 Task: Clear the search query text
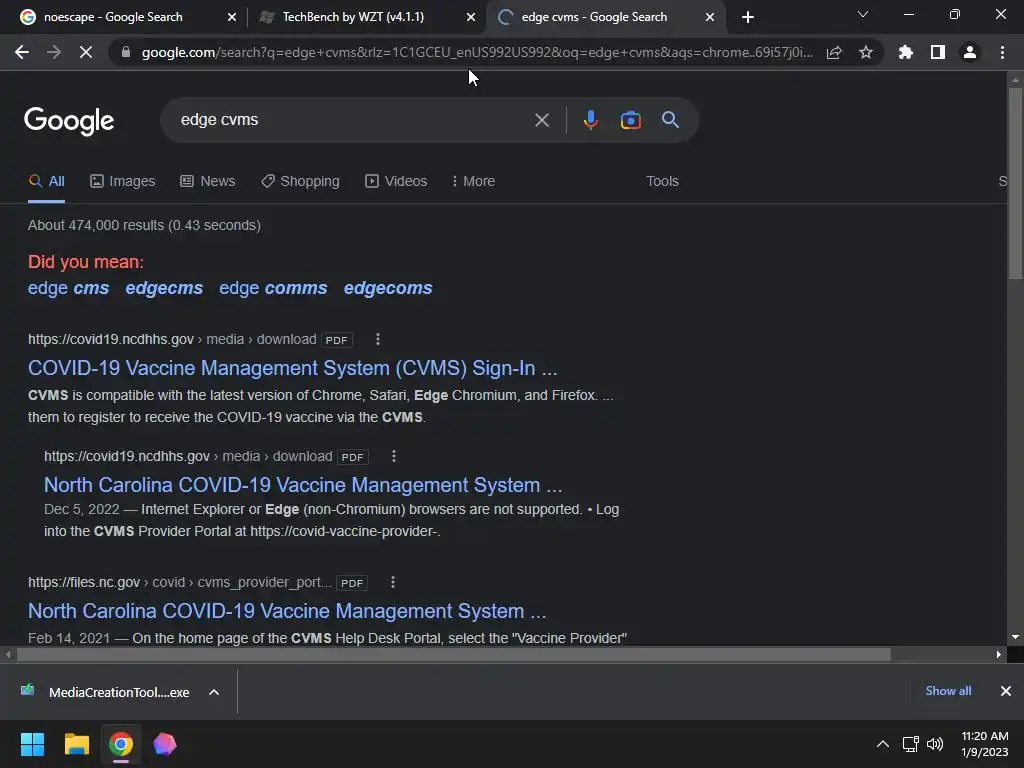pyautogui.click(x=542, y=120)
